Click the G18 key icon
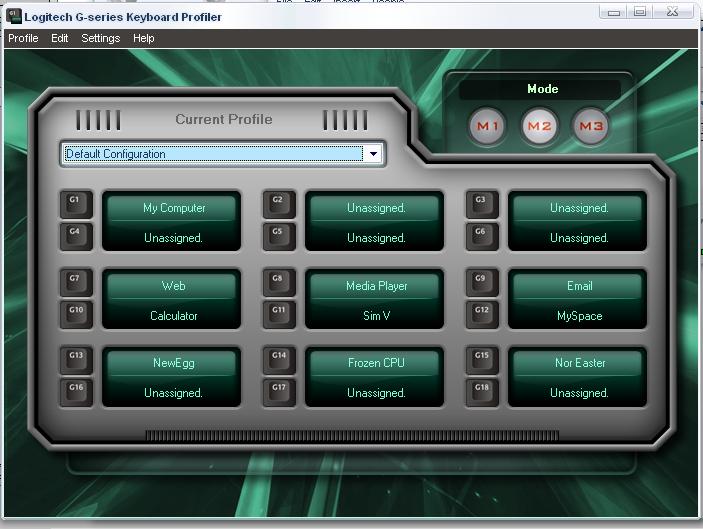 click(482, 392)
